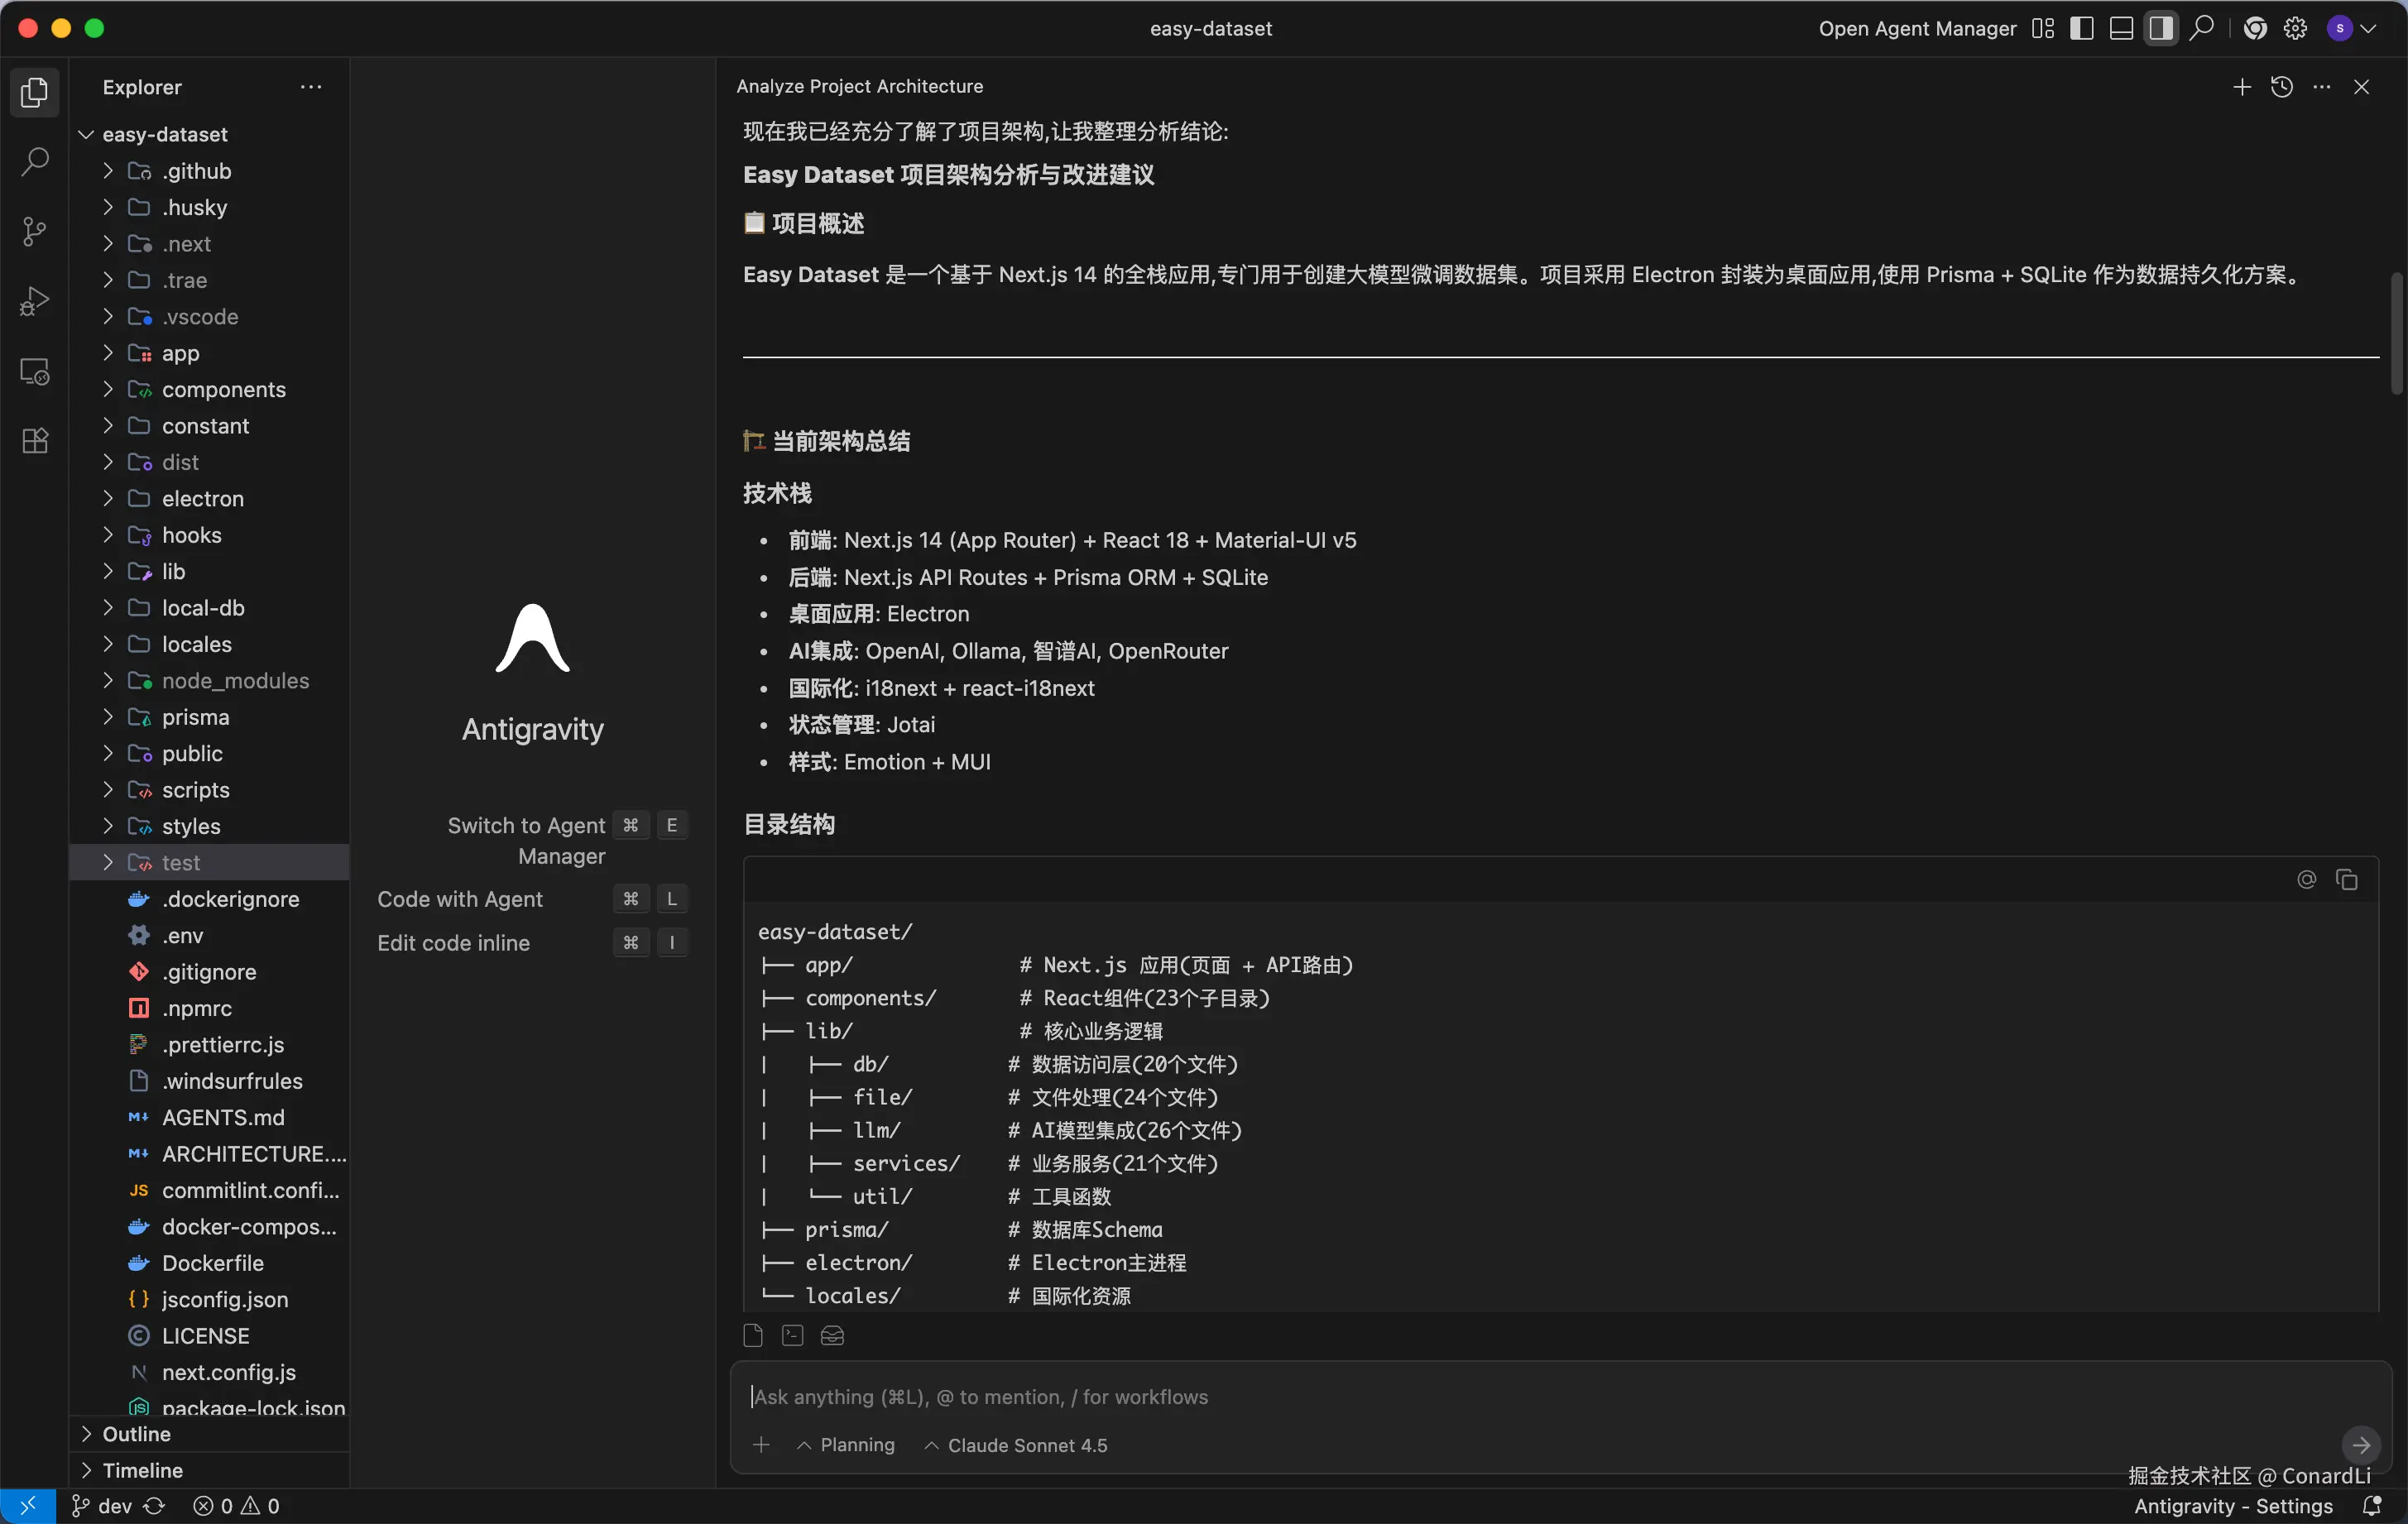Image resolution: width=2408 pixels, height=1524 pixels.
Task: Click Open Agent Manager
Action: (x=1917, y=28)
